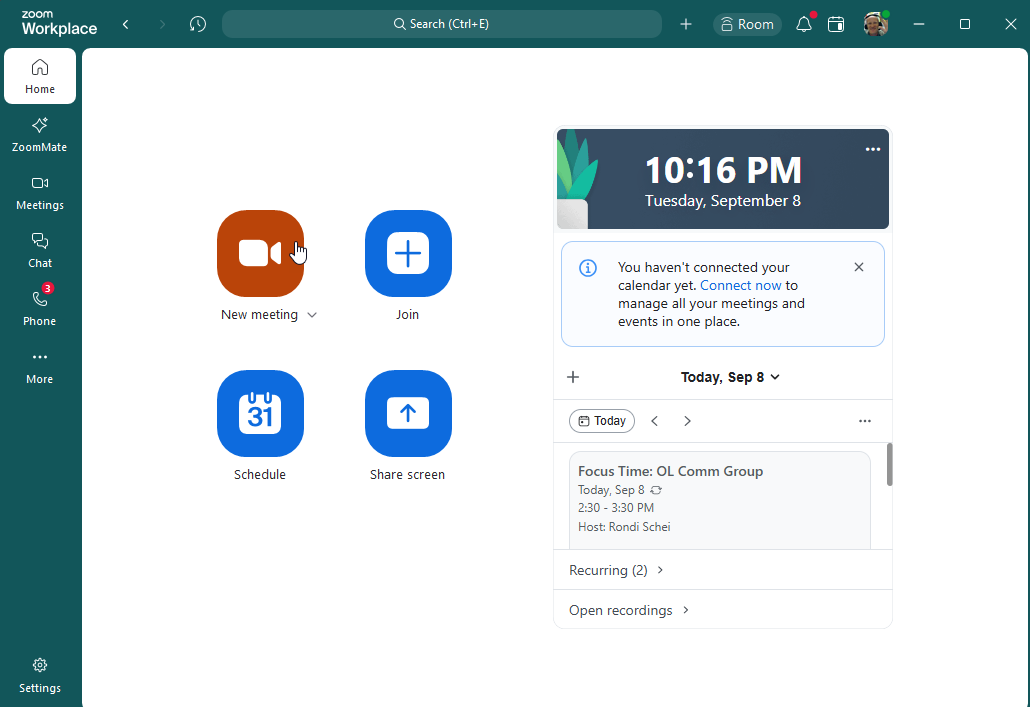Go to previous day with left chevron
Viewport: 1030px width, 707px height.
654,421
